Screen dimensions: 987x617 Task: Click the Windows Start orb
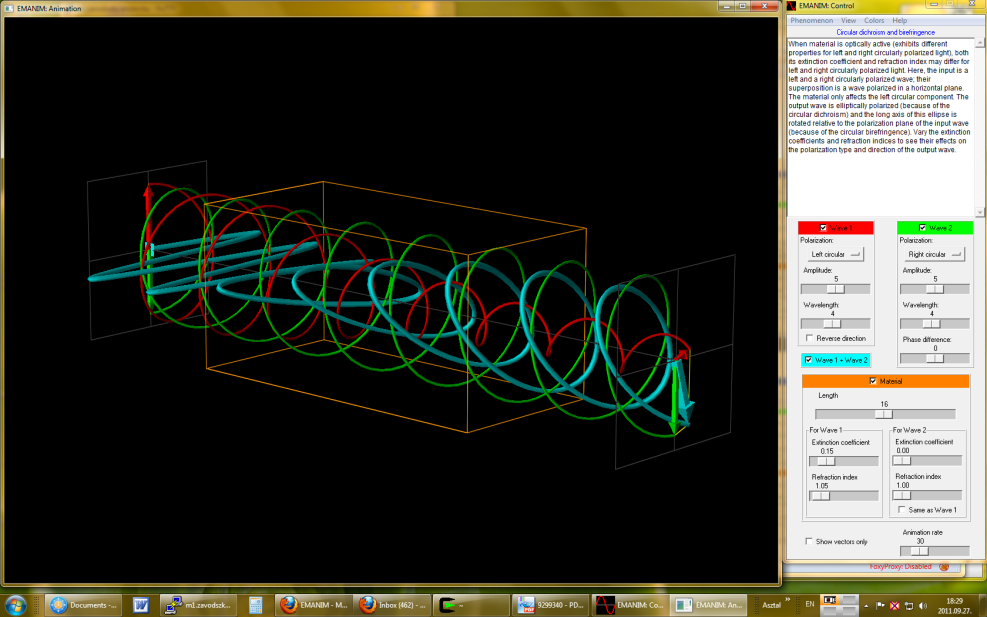click(17, 604)
